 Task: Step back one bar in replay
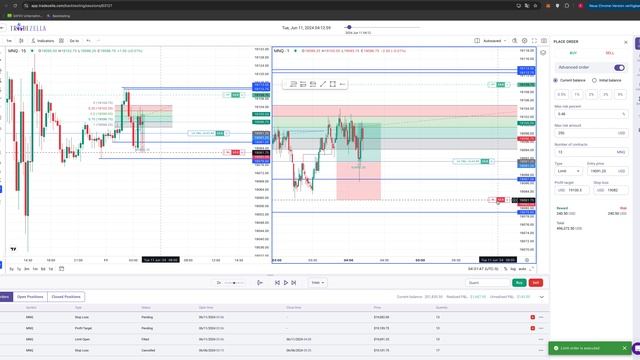277,282
